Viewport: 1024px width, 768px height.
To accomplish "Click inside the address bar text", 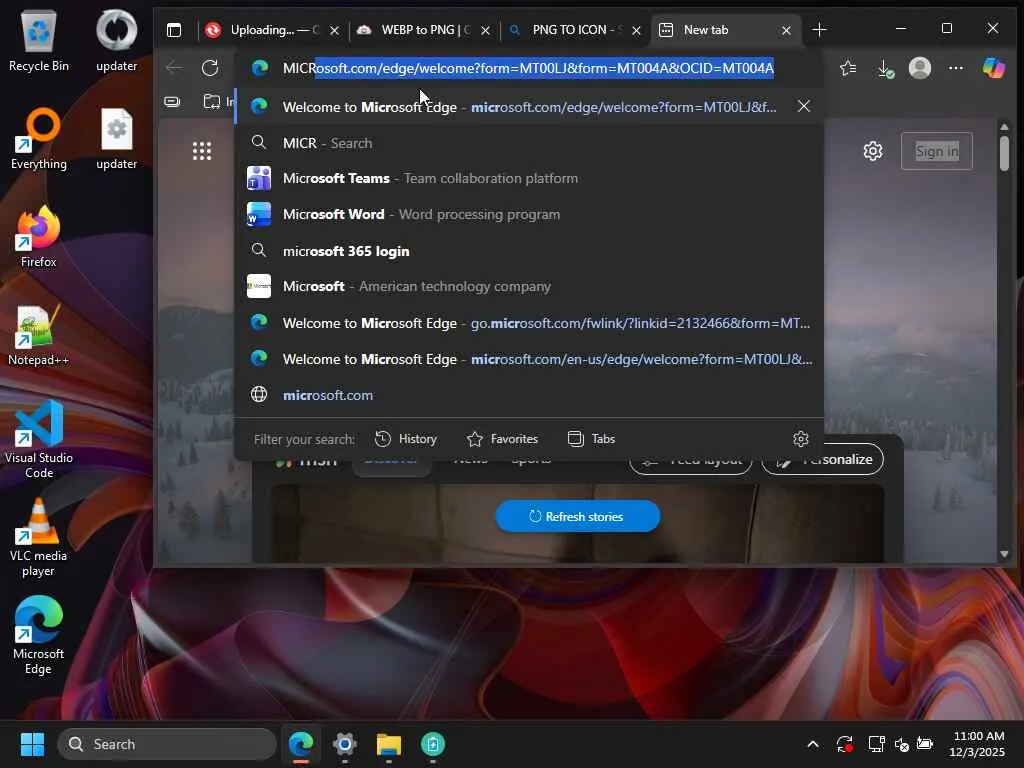I will pyautogui.click(x=528, y=68).
